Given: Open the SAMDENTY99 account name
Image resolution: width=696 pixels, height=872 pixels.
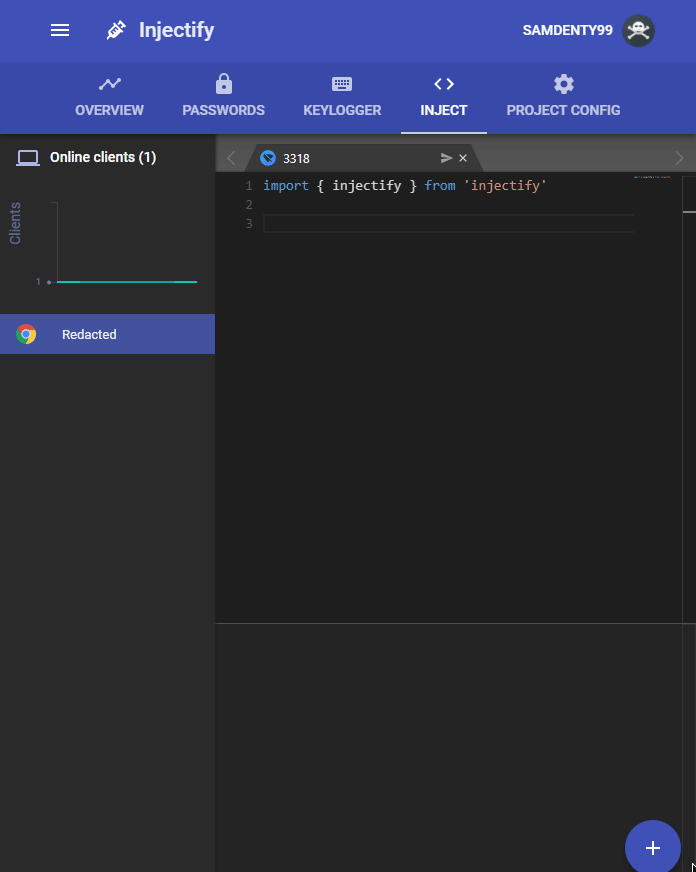Looking at the screenshot, I should coord(567,30).
